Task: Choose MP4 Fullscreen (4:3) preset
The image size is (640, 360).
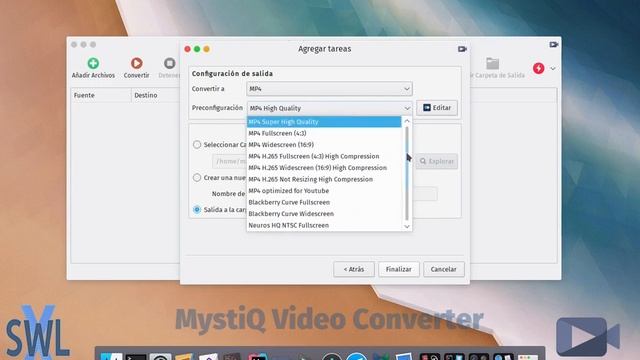Action: click(x=324, y=133)
